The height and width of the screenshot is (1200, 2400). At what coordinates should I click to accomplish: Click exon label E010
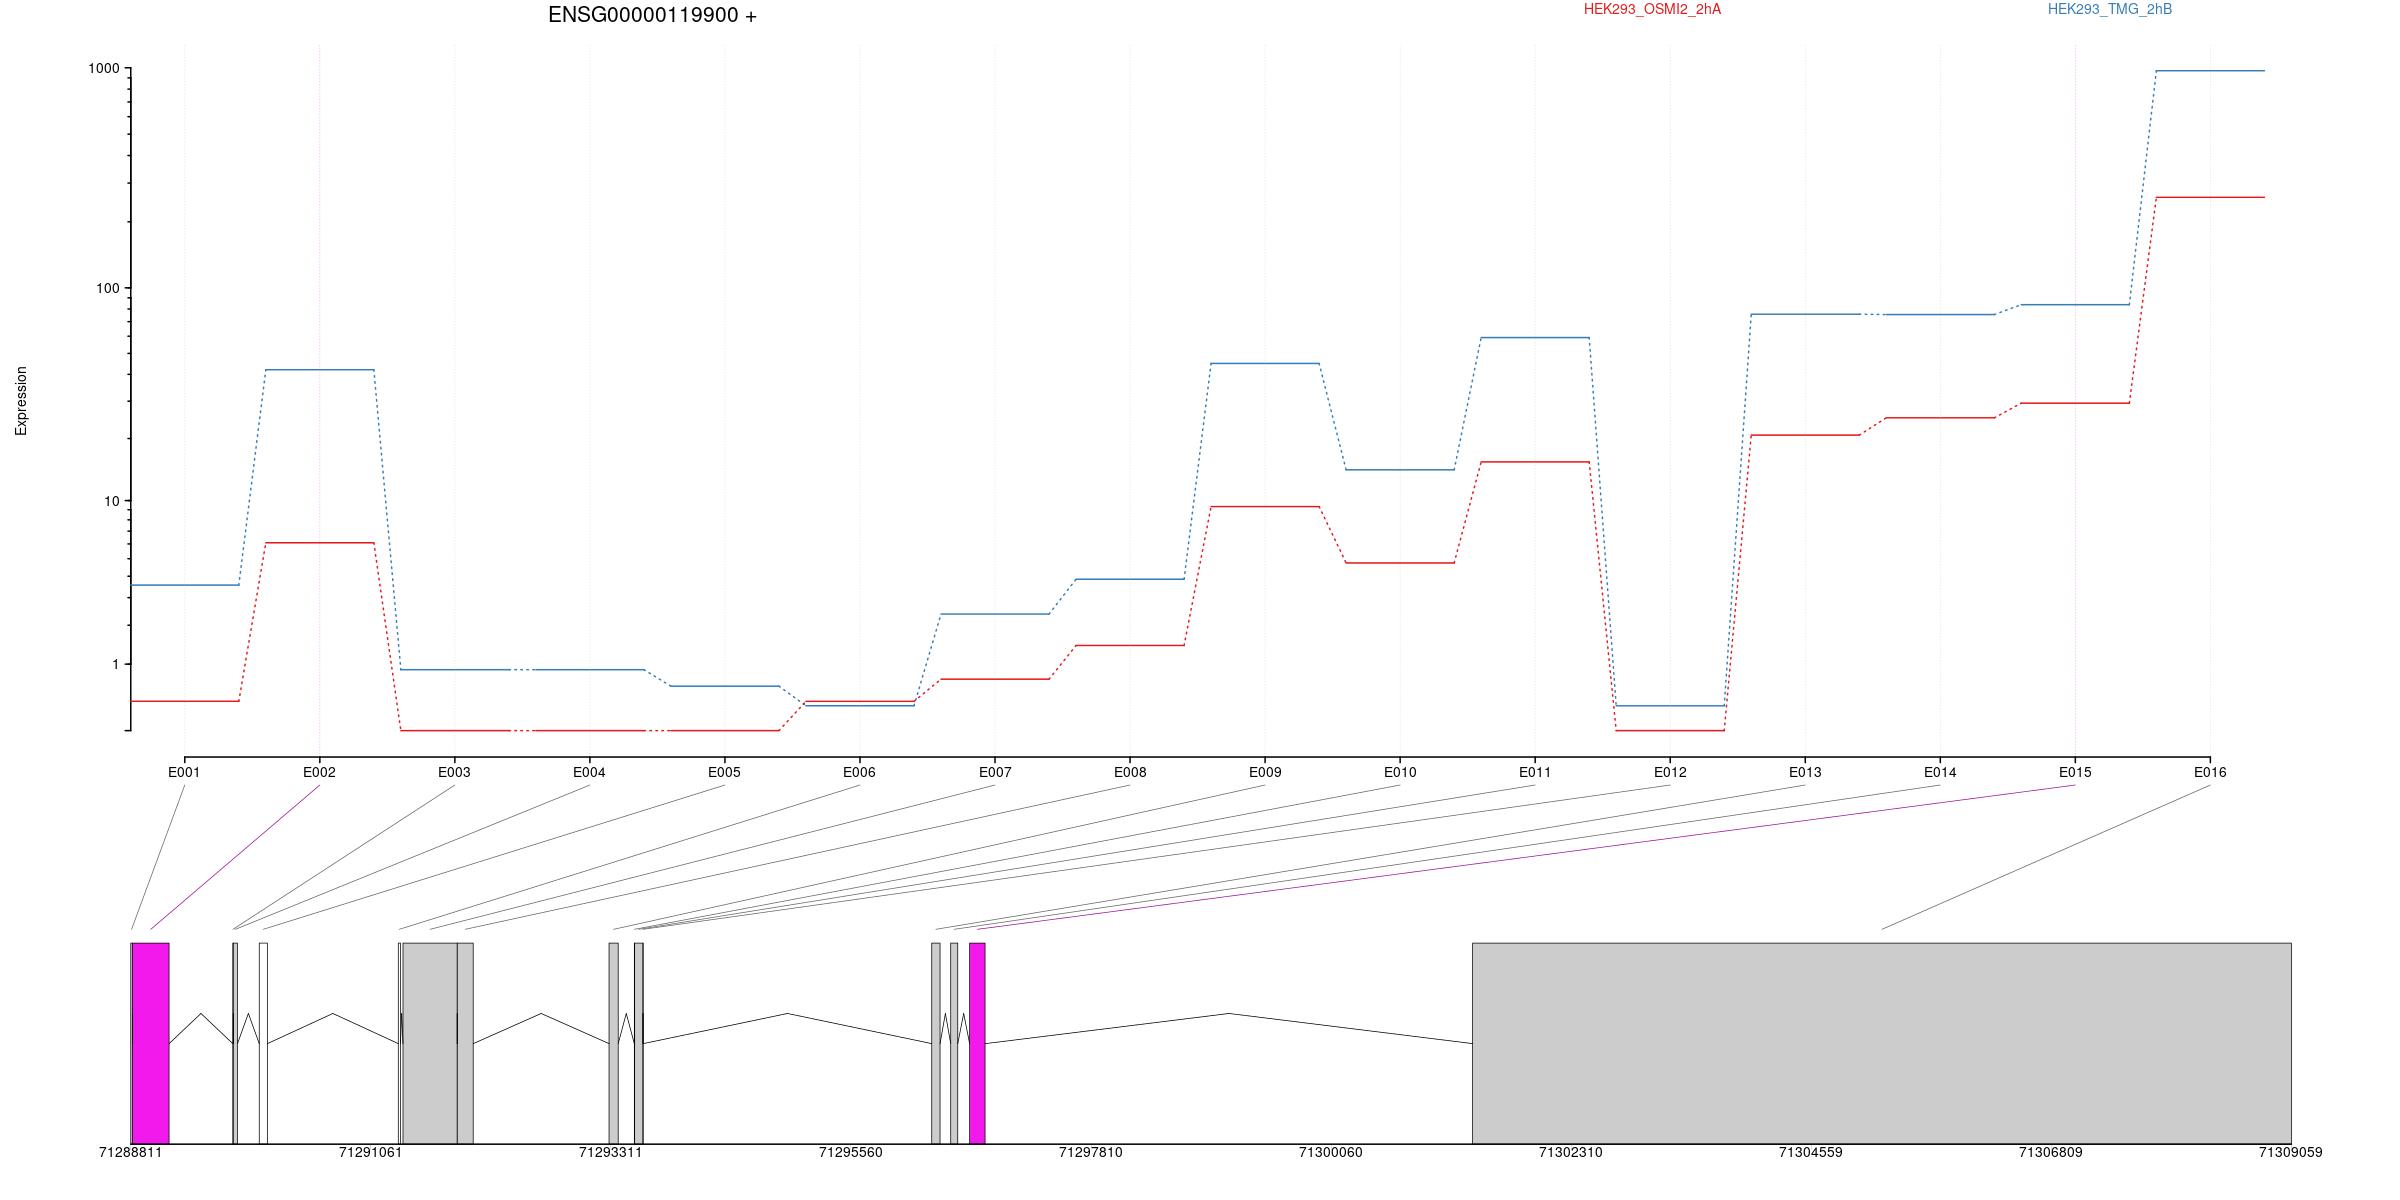click(x=1400, y=772)
